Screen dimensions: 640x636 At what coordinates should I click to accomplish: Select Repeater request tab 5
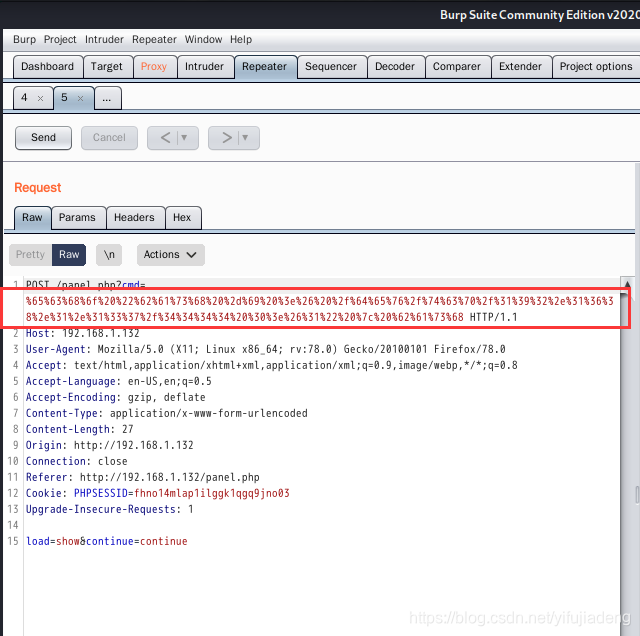64,98
